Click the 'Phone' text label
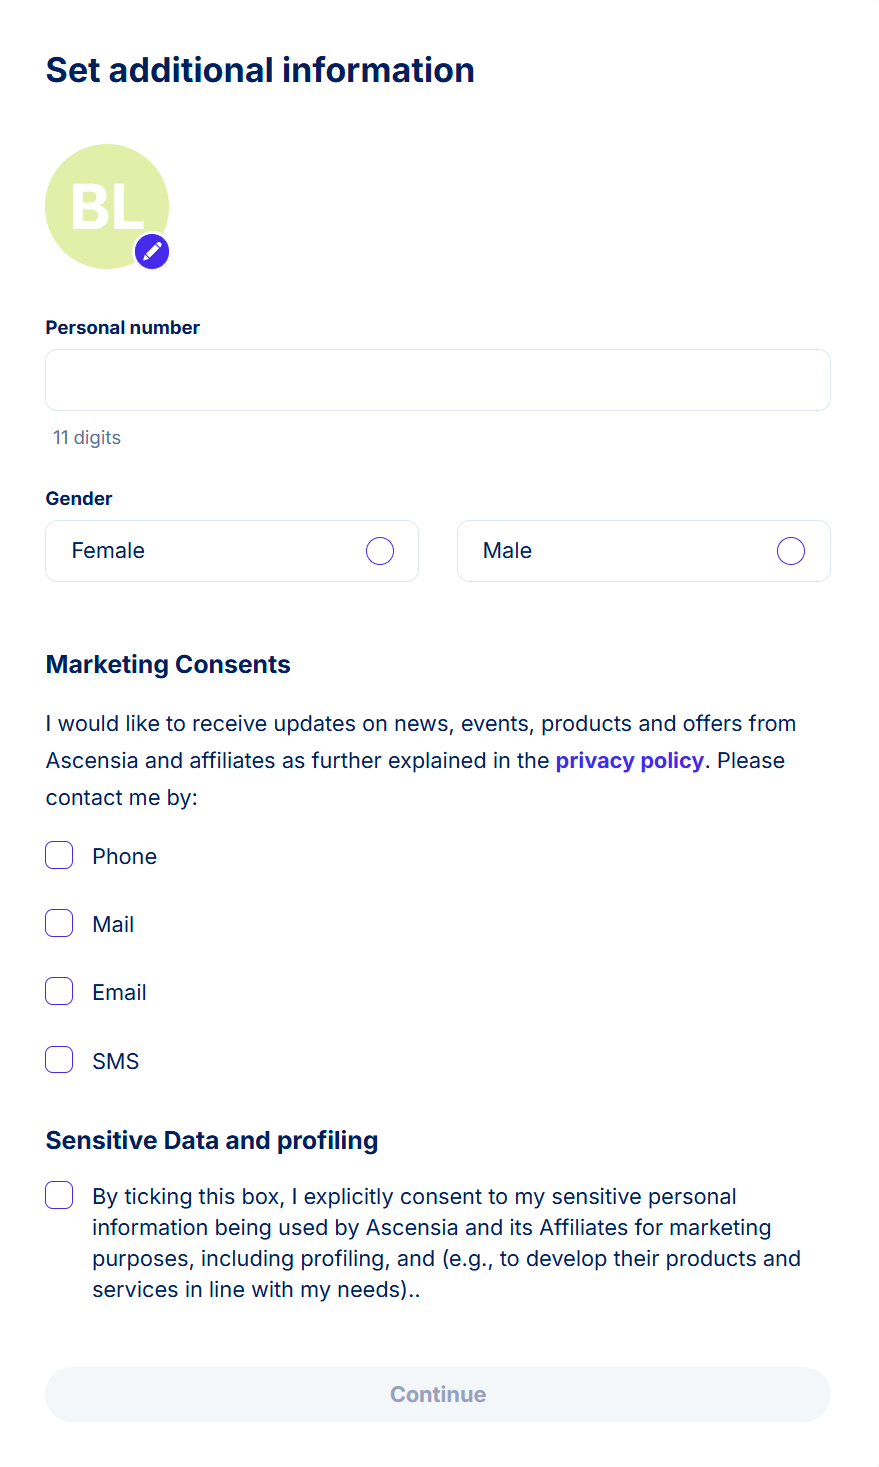This screenshot has height=1467, width=879. 125,856
